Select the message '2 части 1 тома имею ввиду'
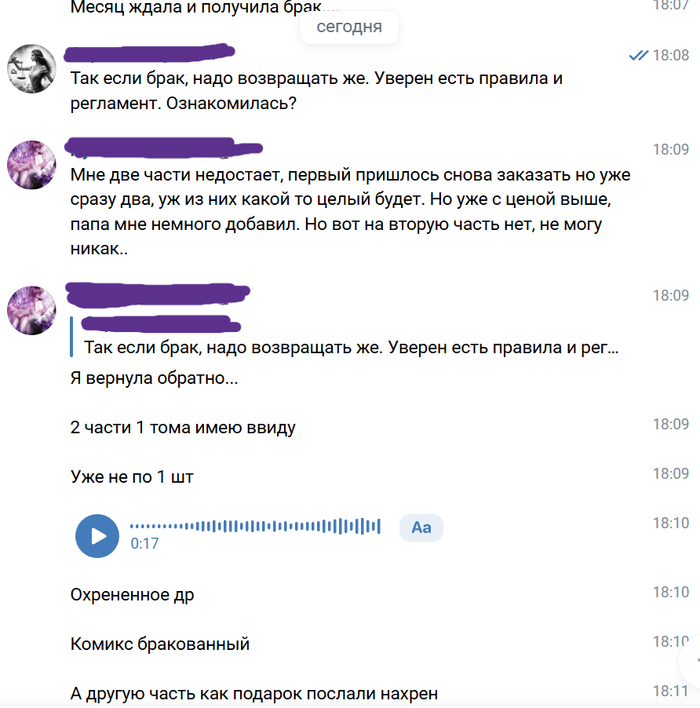Viewport: 700px width, 708px height. [x=183, y=427]
